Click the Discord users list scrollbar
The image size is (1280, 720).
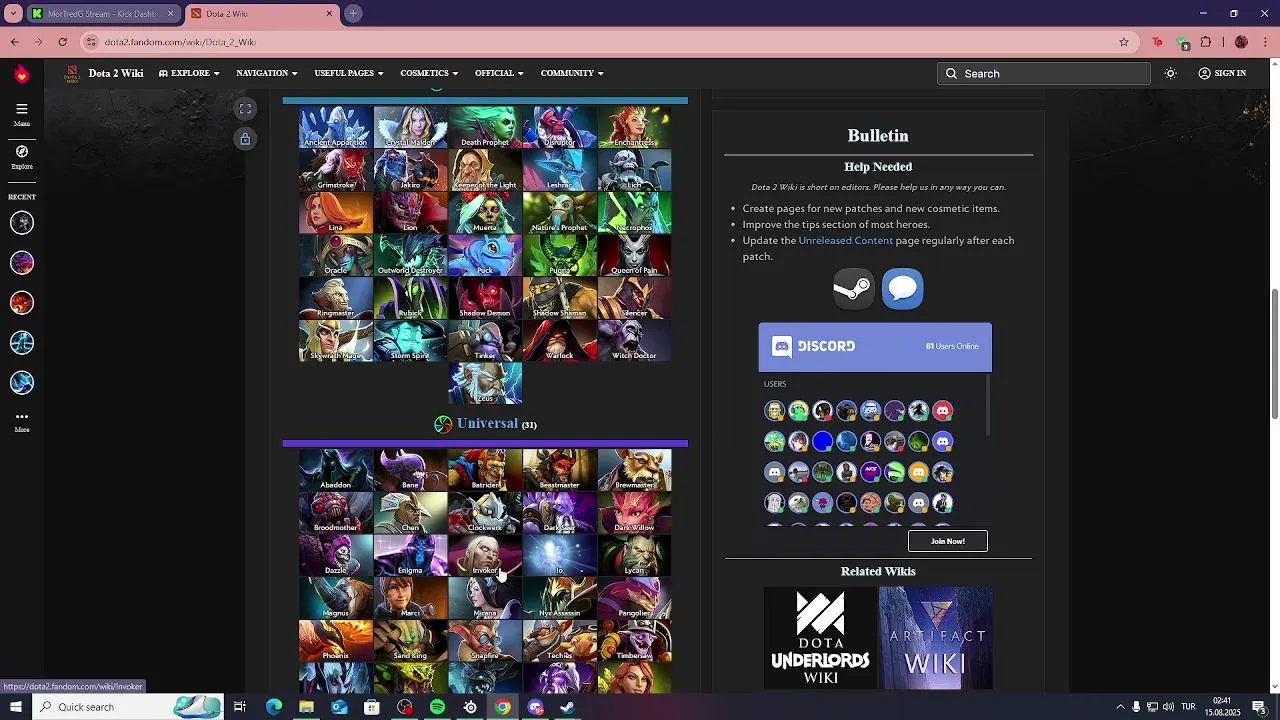(x=988, y=405)
